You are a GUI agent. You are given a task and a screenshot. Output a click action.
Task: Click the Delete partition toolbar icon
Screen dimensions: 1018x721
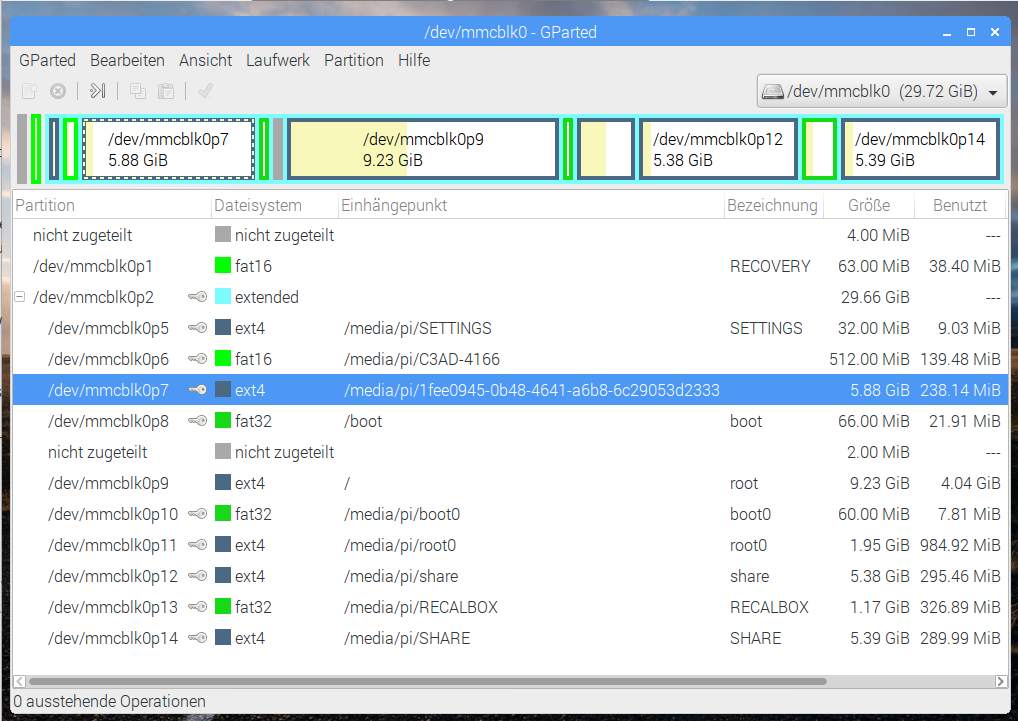pyautogui.click(x=58, y=91)
